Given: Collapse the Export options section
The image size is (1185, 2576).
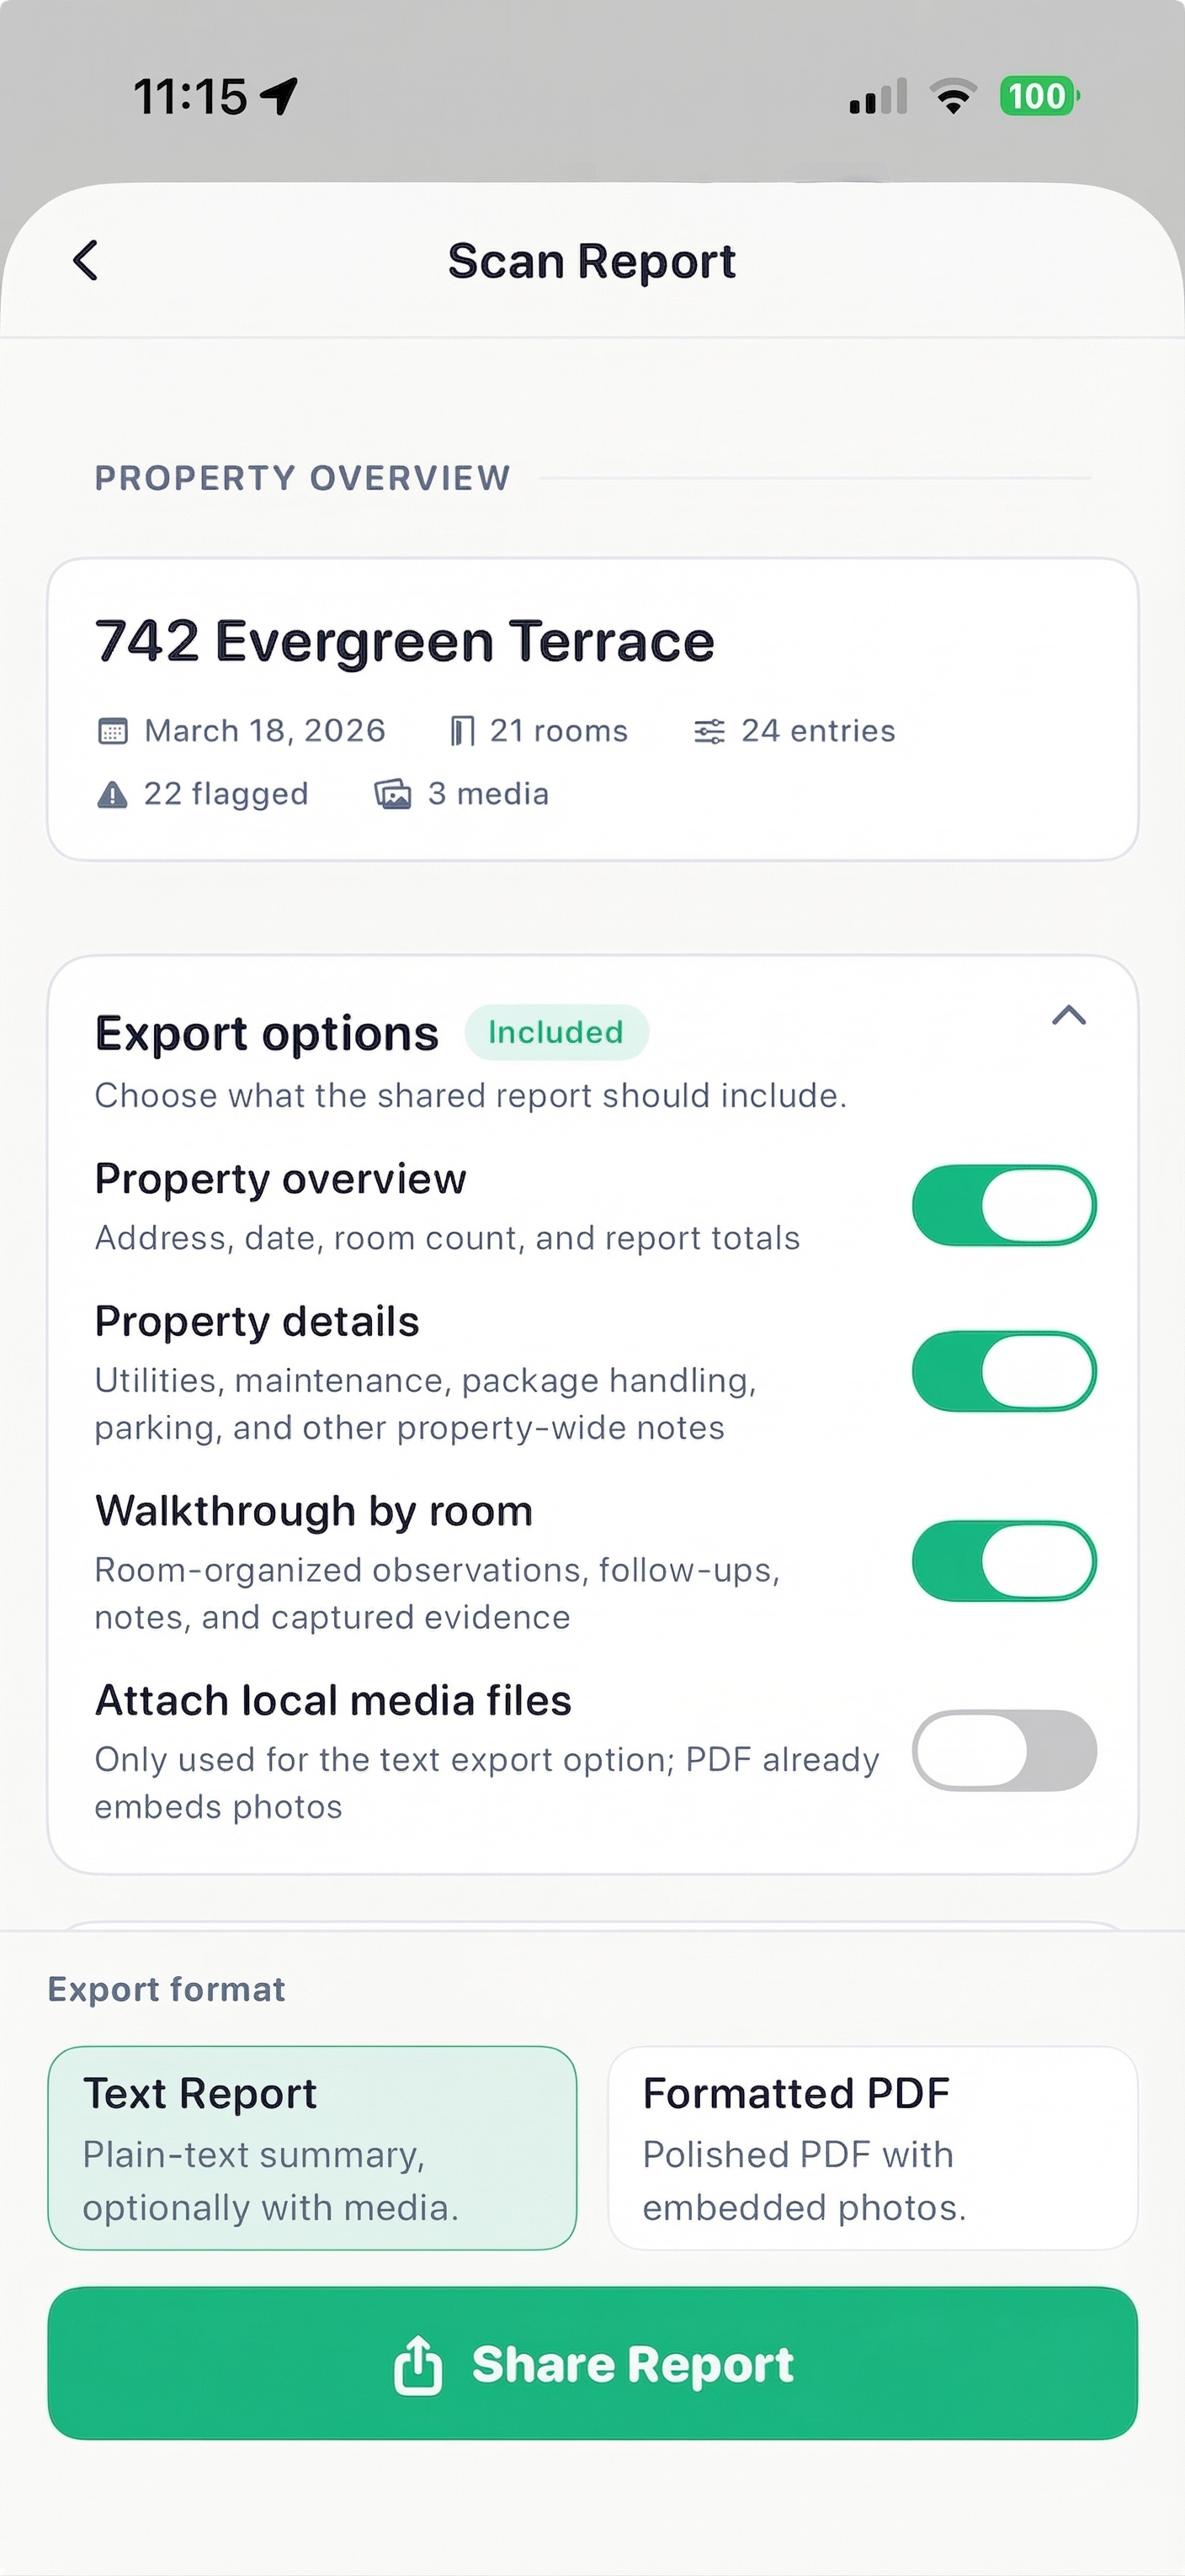Looking at the screenshot, I should coord(1070,1017).
